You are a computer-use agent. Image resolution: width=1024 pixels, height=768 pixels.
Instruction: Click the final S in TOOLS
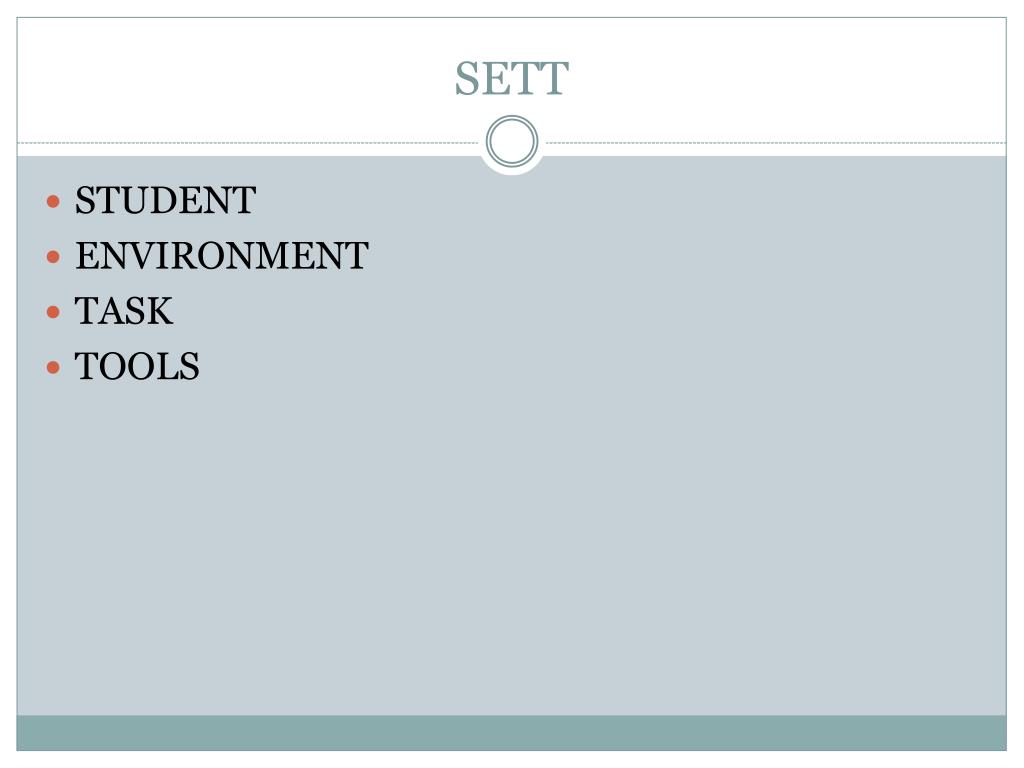[x=190, y=366]
